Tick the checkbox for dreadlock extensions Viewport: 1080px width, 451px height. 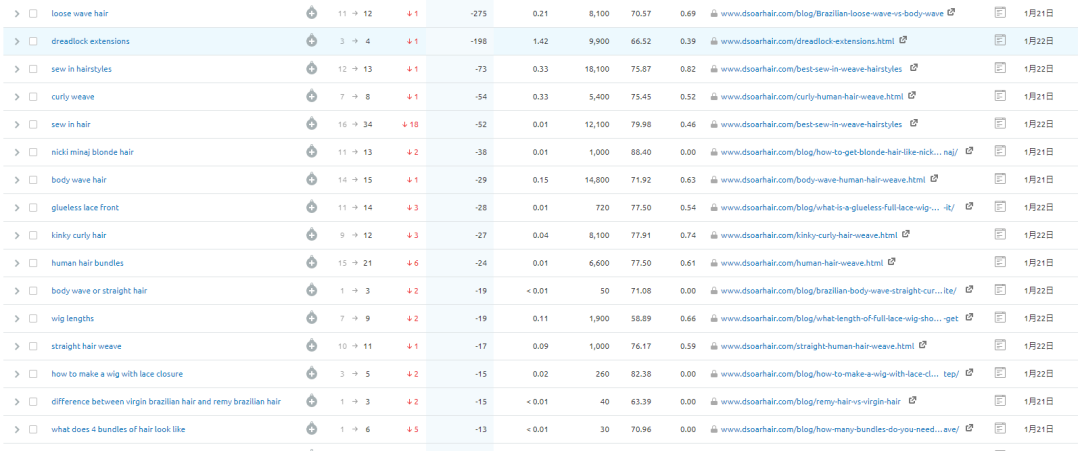point(33,41)
